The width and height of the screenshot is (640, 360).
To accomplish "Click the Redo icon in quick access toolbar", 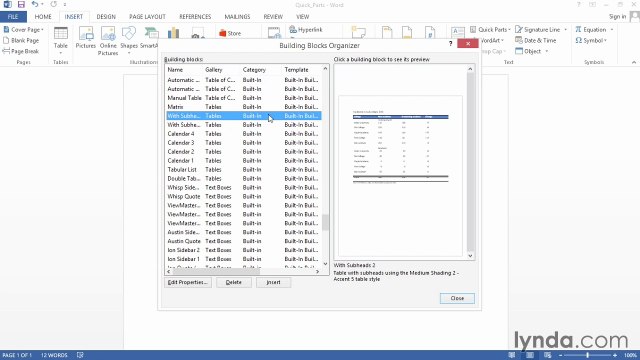I will click(53, 4).
